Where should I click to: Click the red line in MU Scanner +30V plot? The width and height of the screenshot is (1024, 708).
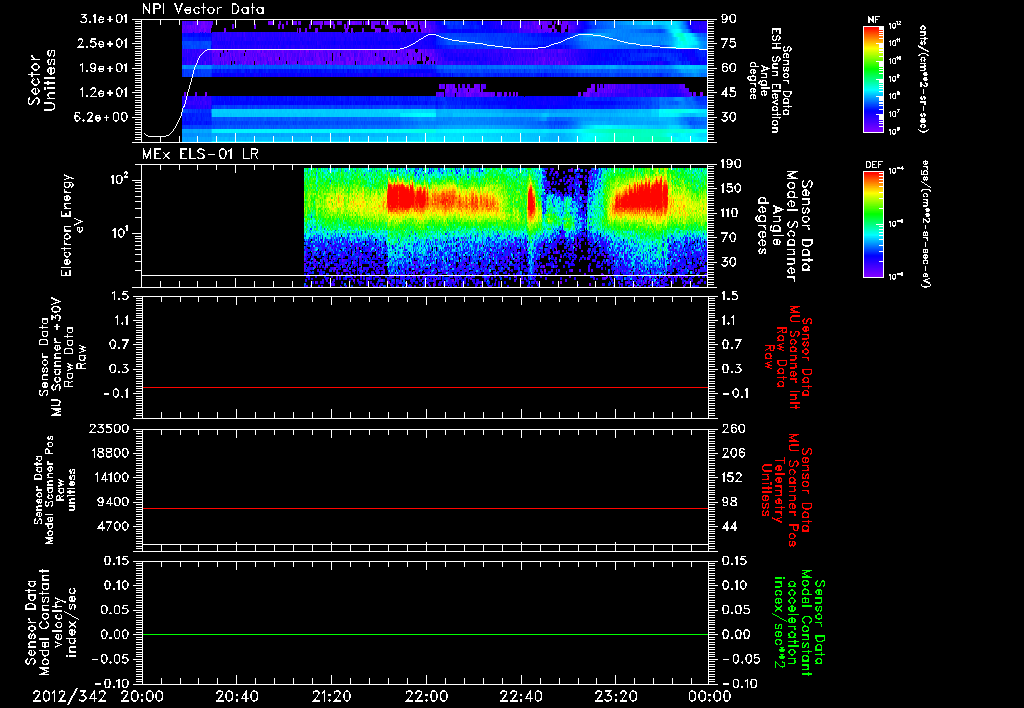(x=425, y=388)
